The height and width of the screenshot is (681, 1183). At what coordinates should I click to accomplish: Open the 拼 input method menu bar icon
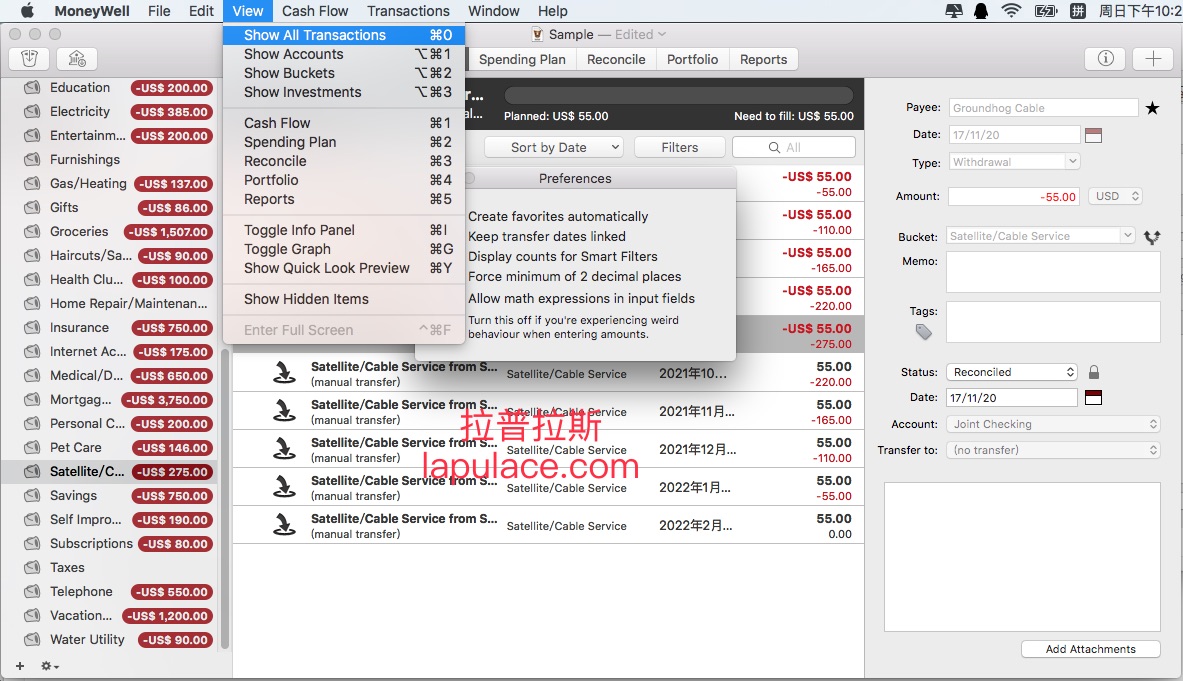pyautogui.click(x=1078, y=11)
